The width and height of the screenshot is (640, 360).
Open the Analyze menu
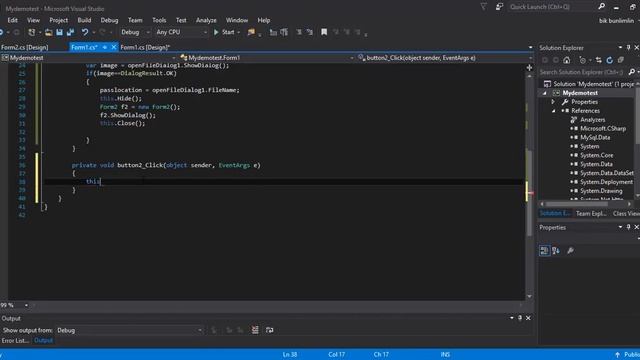(x=206, y=20)
